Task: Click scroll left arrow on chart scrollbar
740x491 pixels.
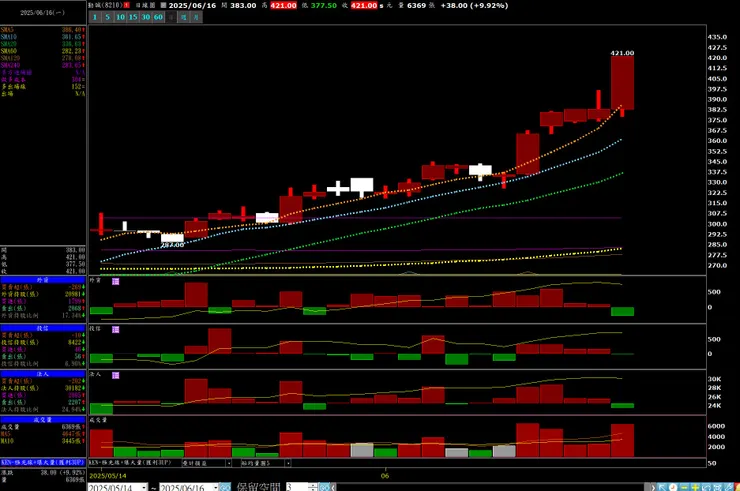Action: [333, 487]
